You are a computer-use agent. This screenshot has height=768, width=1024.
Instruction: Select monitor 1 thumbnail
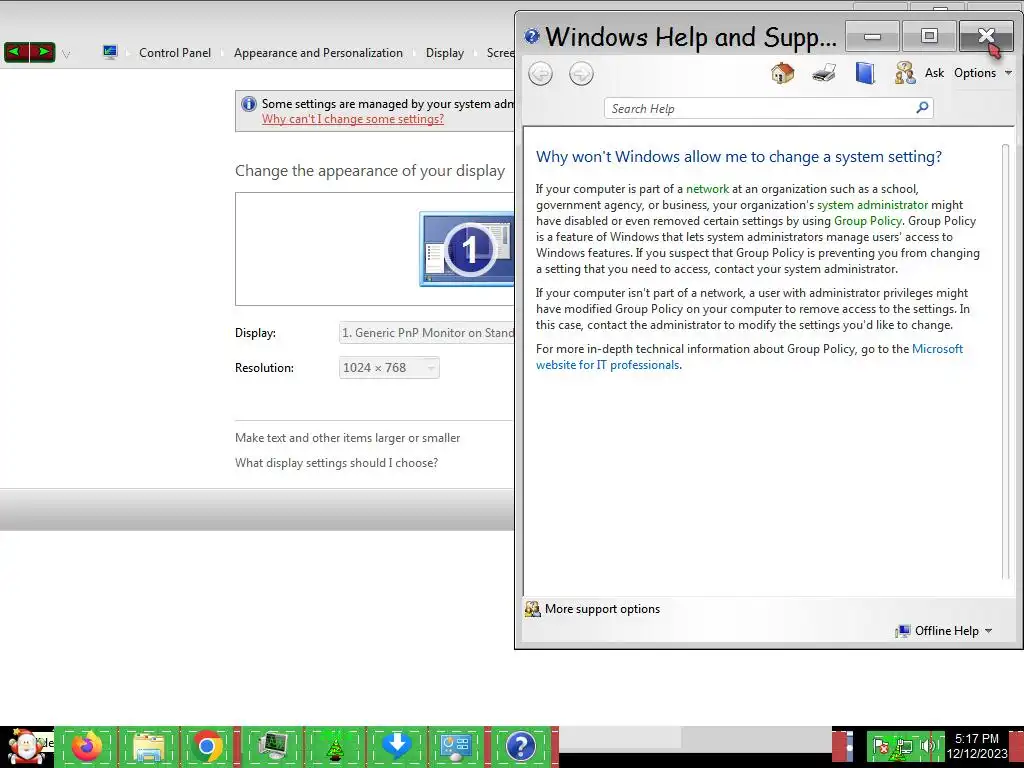coord(467,249)
